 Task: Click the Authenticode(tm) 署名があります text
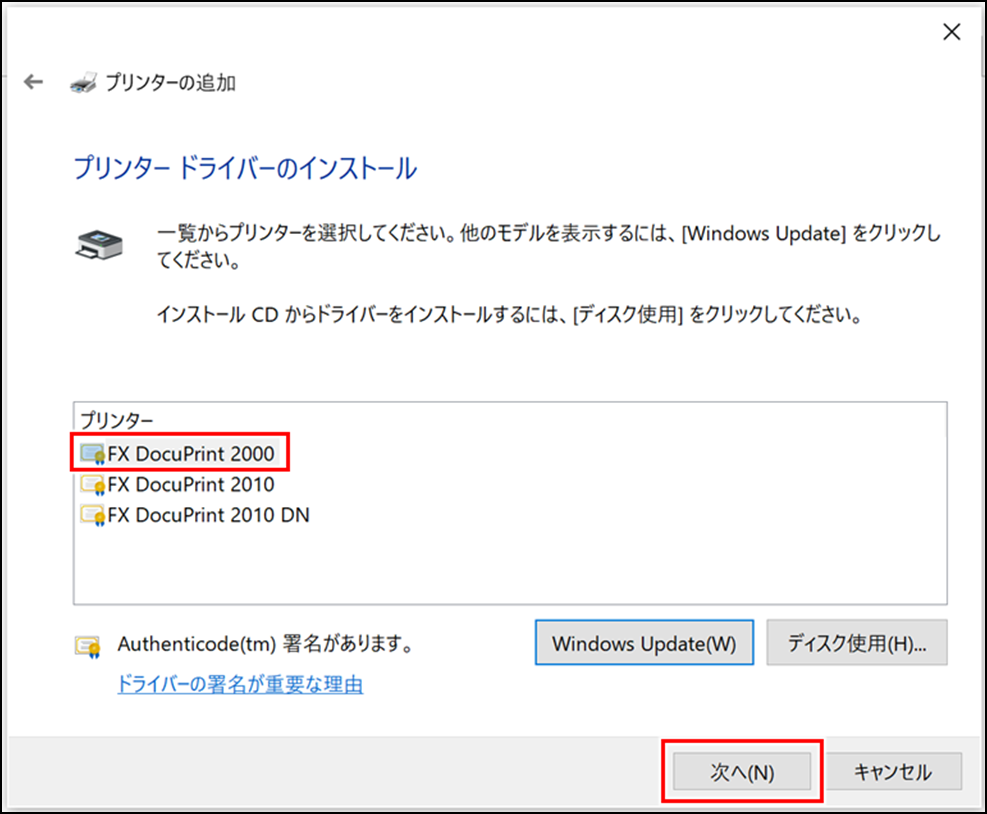pos(265,644)
